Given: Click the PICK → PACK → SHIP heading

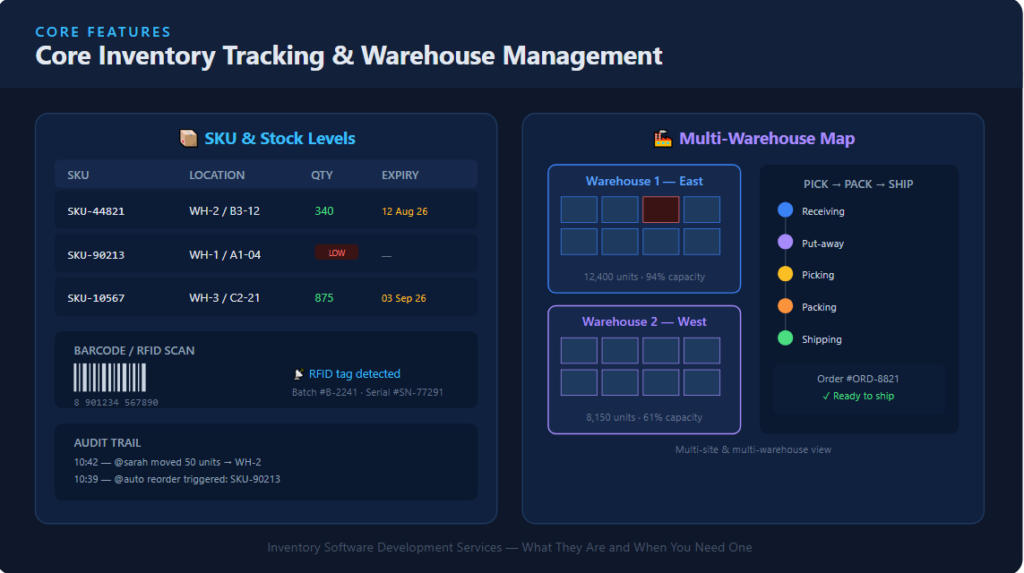Looking at the screenshot, I should click(858, 184).
